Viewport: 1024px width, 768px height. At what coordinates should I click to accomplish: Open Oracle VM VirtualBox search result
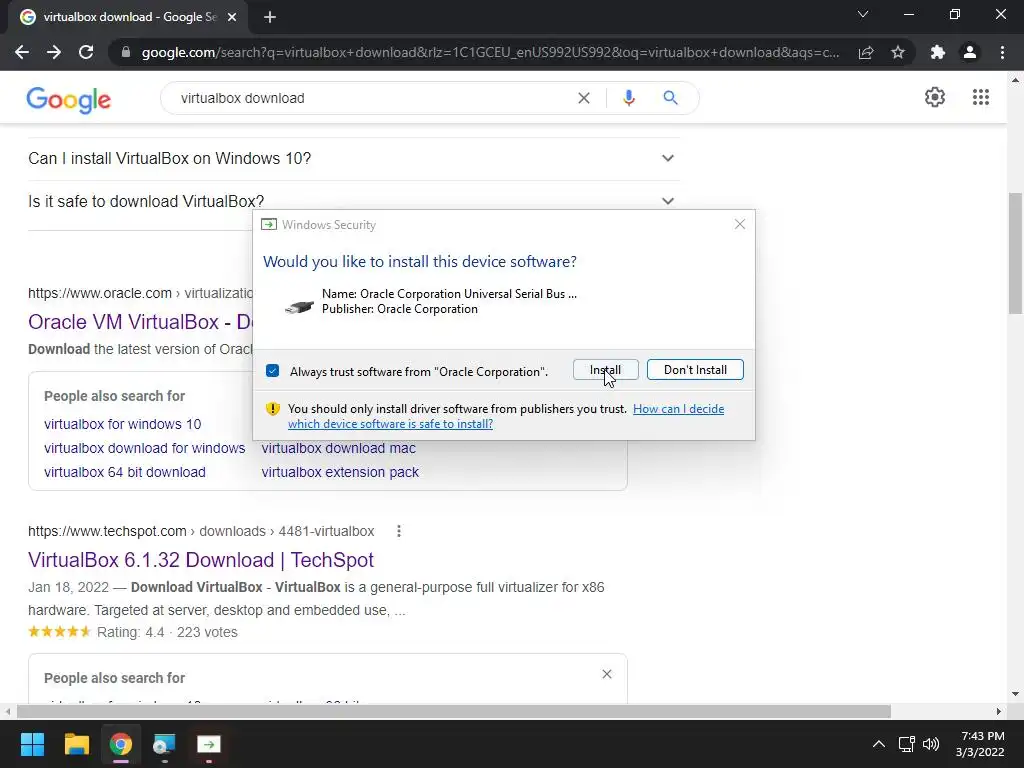coord(140,322)
